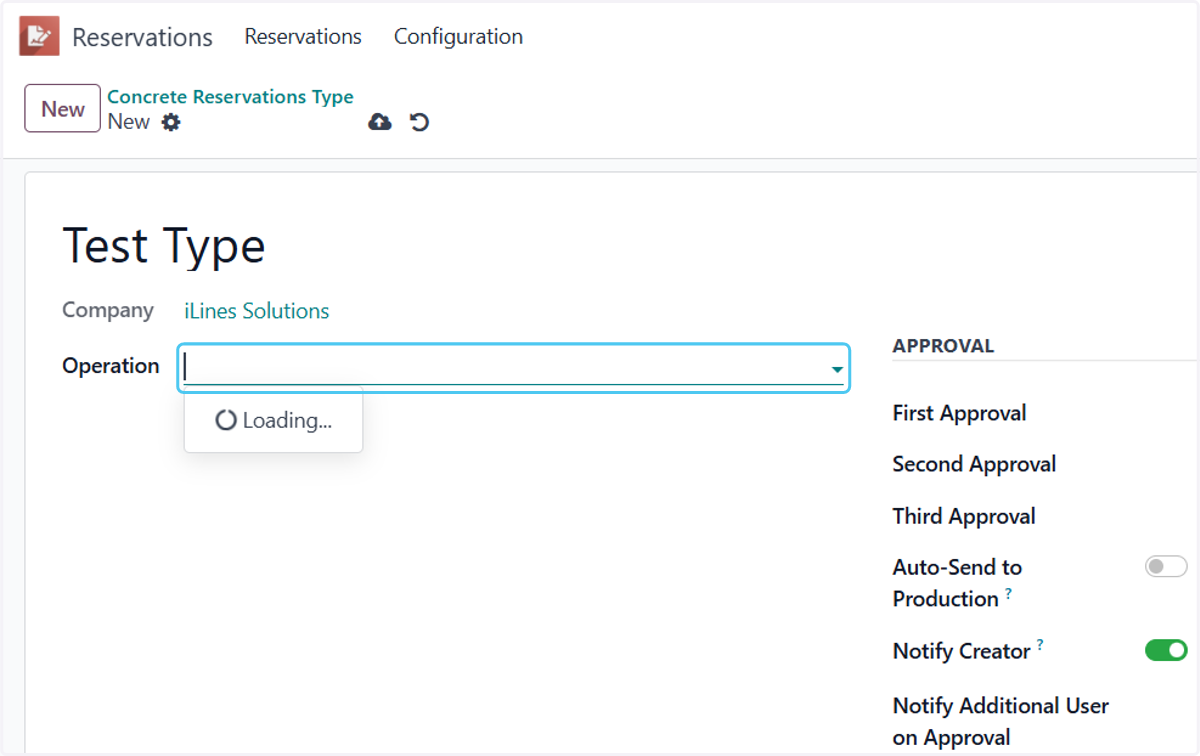
Task: Click the APPROVAL section heading
Action: click(943, 346)
